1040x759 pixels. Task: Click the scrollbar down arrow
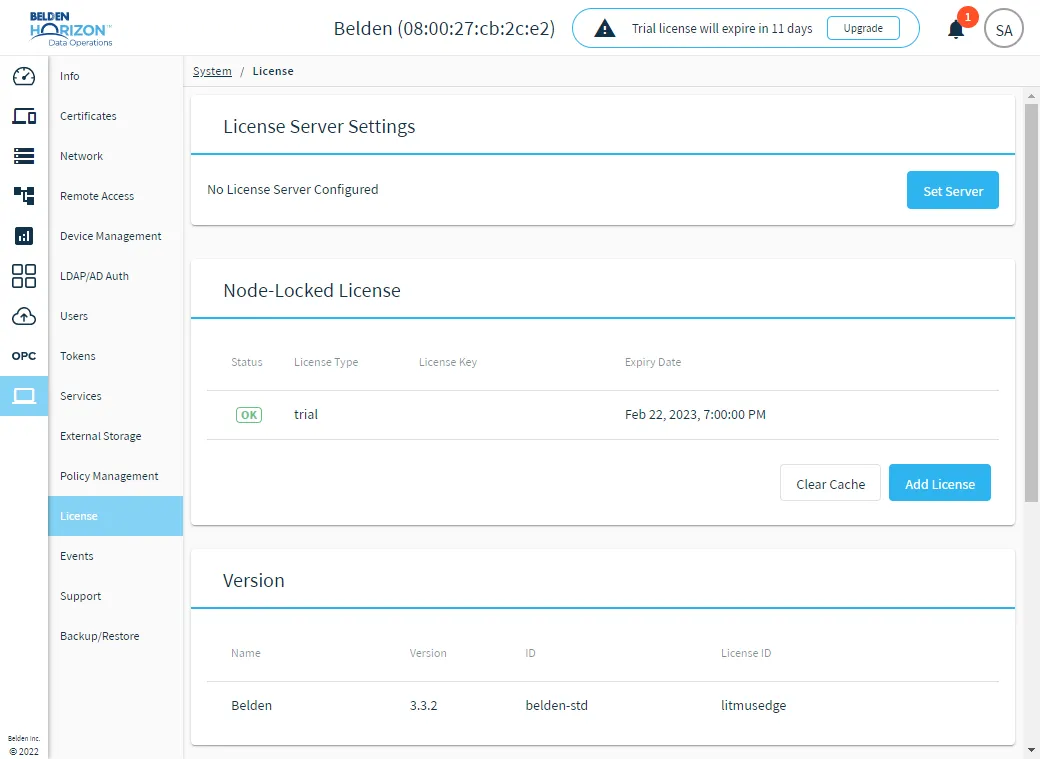1031,750
